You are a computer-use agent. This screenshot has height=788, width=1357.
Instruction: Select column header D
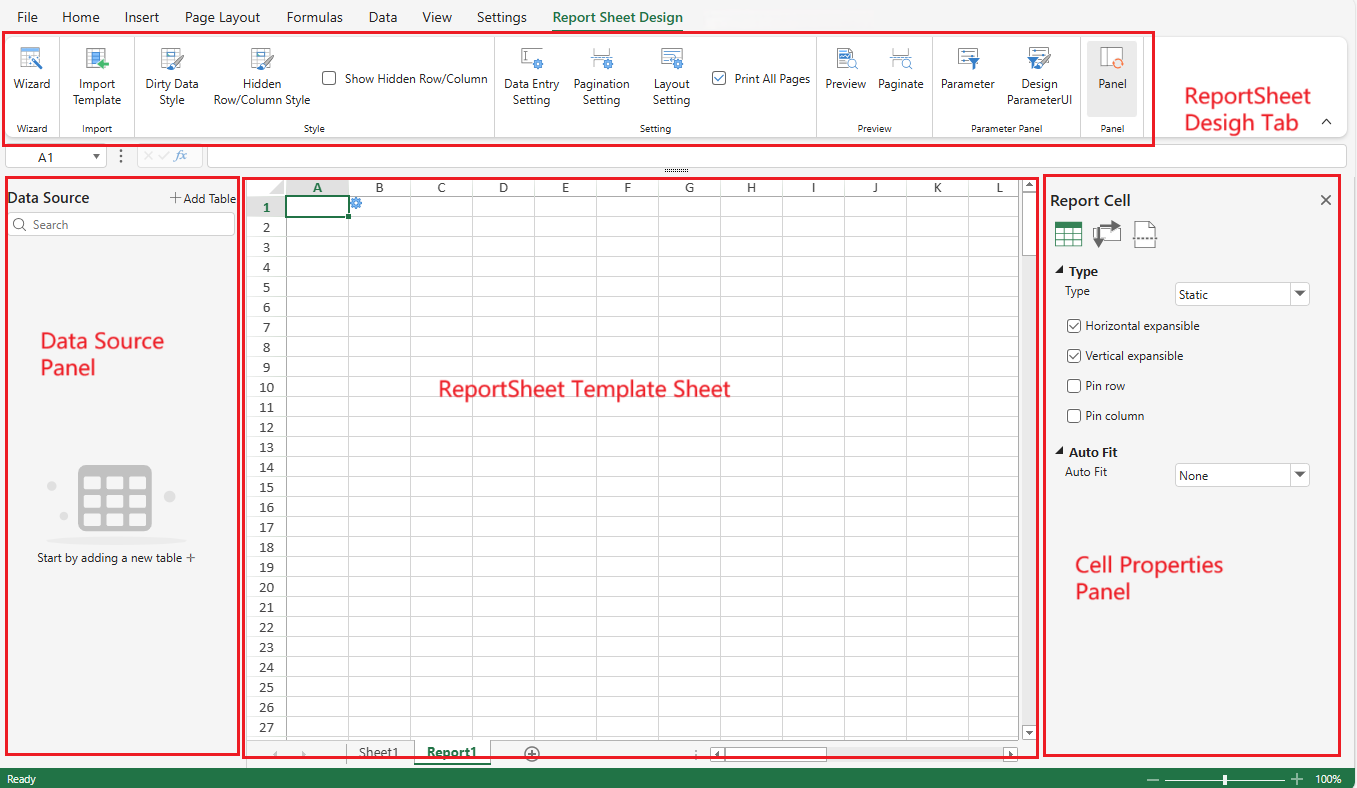[503, 187]
